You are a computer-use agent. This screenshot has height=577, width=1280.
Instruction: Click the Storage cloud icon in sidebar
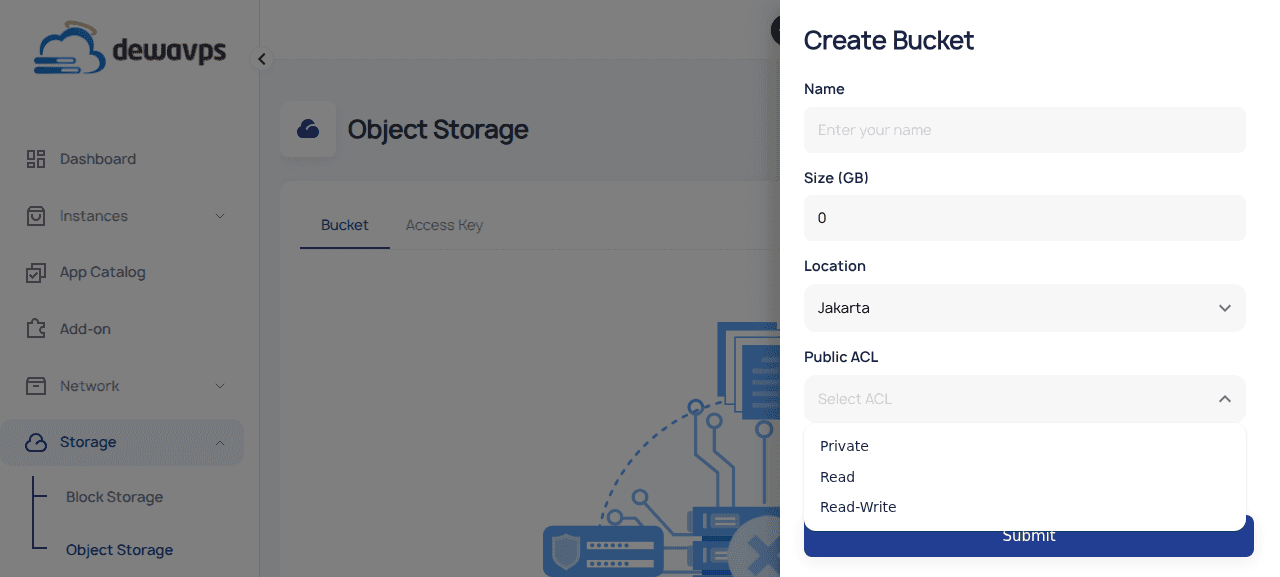click(x=36, y=442)
